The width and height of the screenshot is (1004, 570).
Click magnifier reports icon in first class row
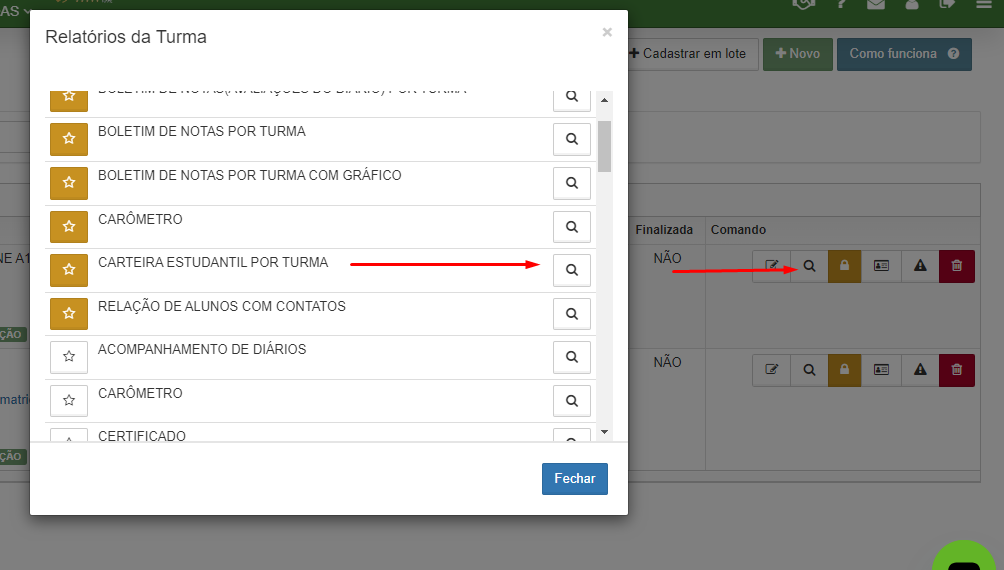(x=809, y=266)
